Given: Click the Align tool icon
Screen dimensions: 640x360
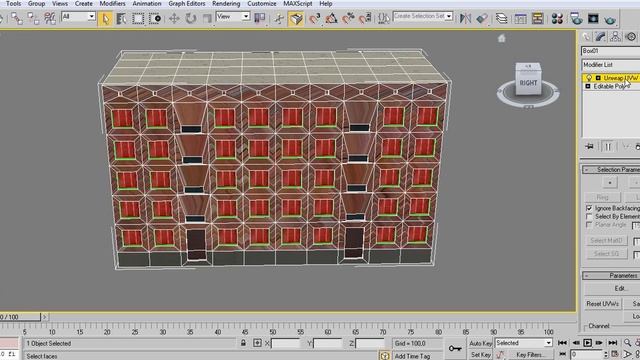Looking at the screenshot, I should pyautogui.click(x=482, y=18).
